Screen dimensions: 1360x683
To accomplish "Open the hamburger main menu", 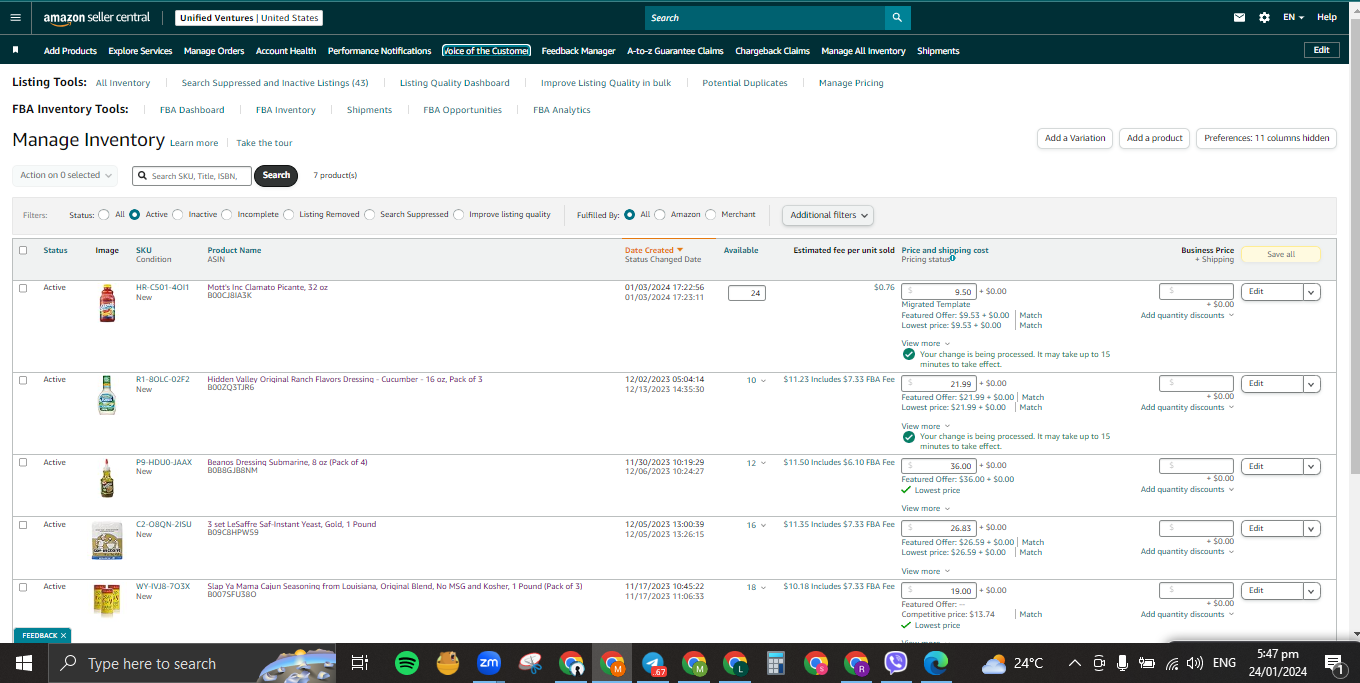I will pos(14,17).
